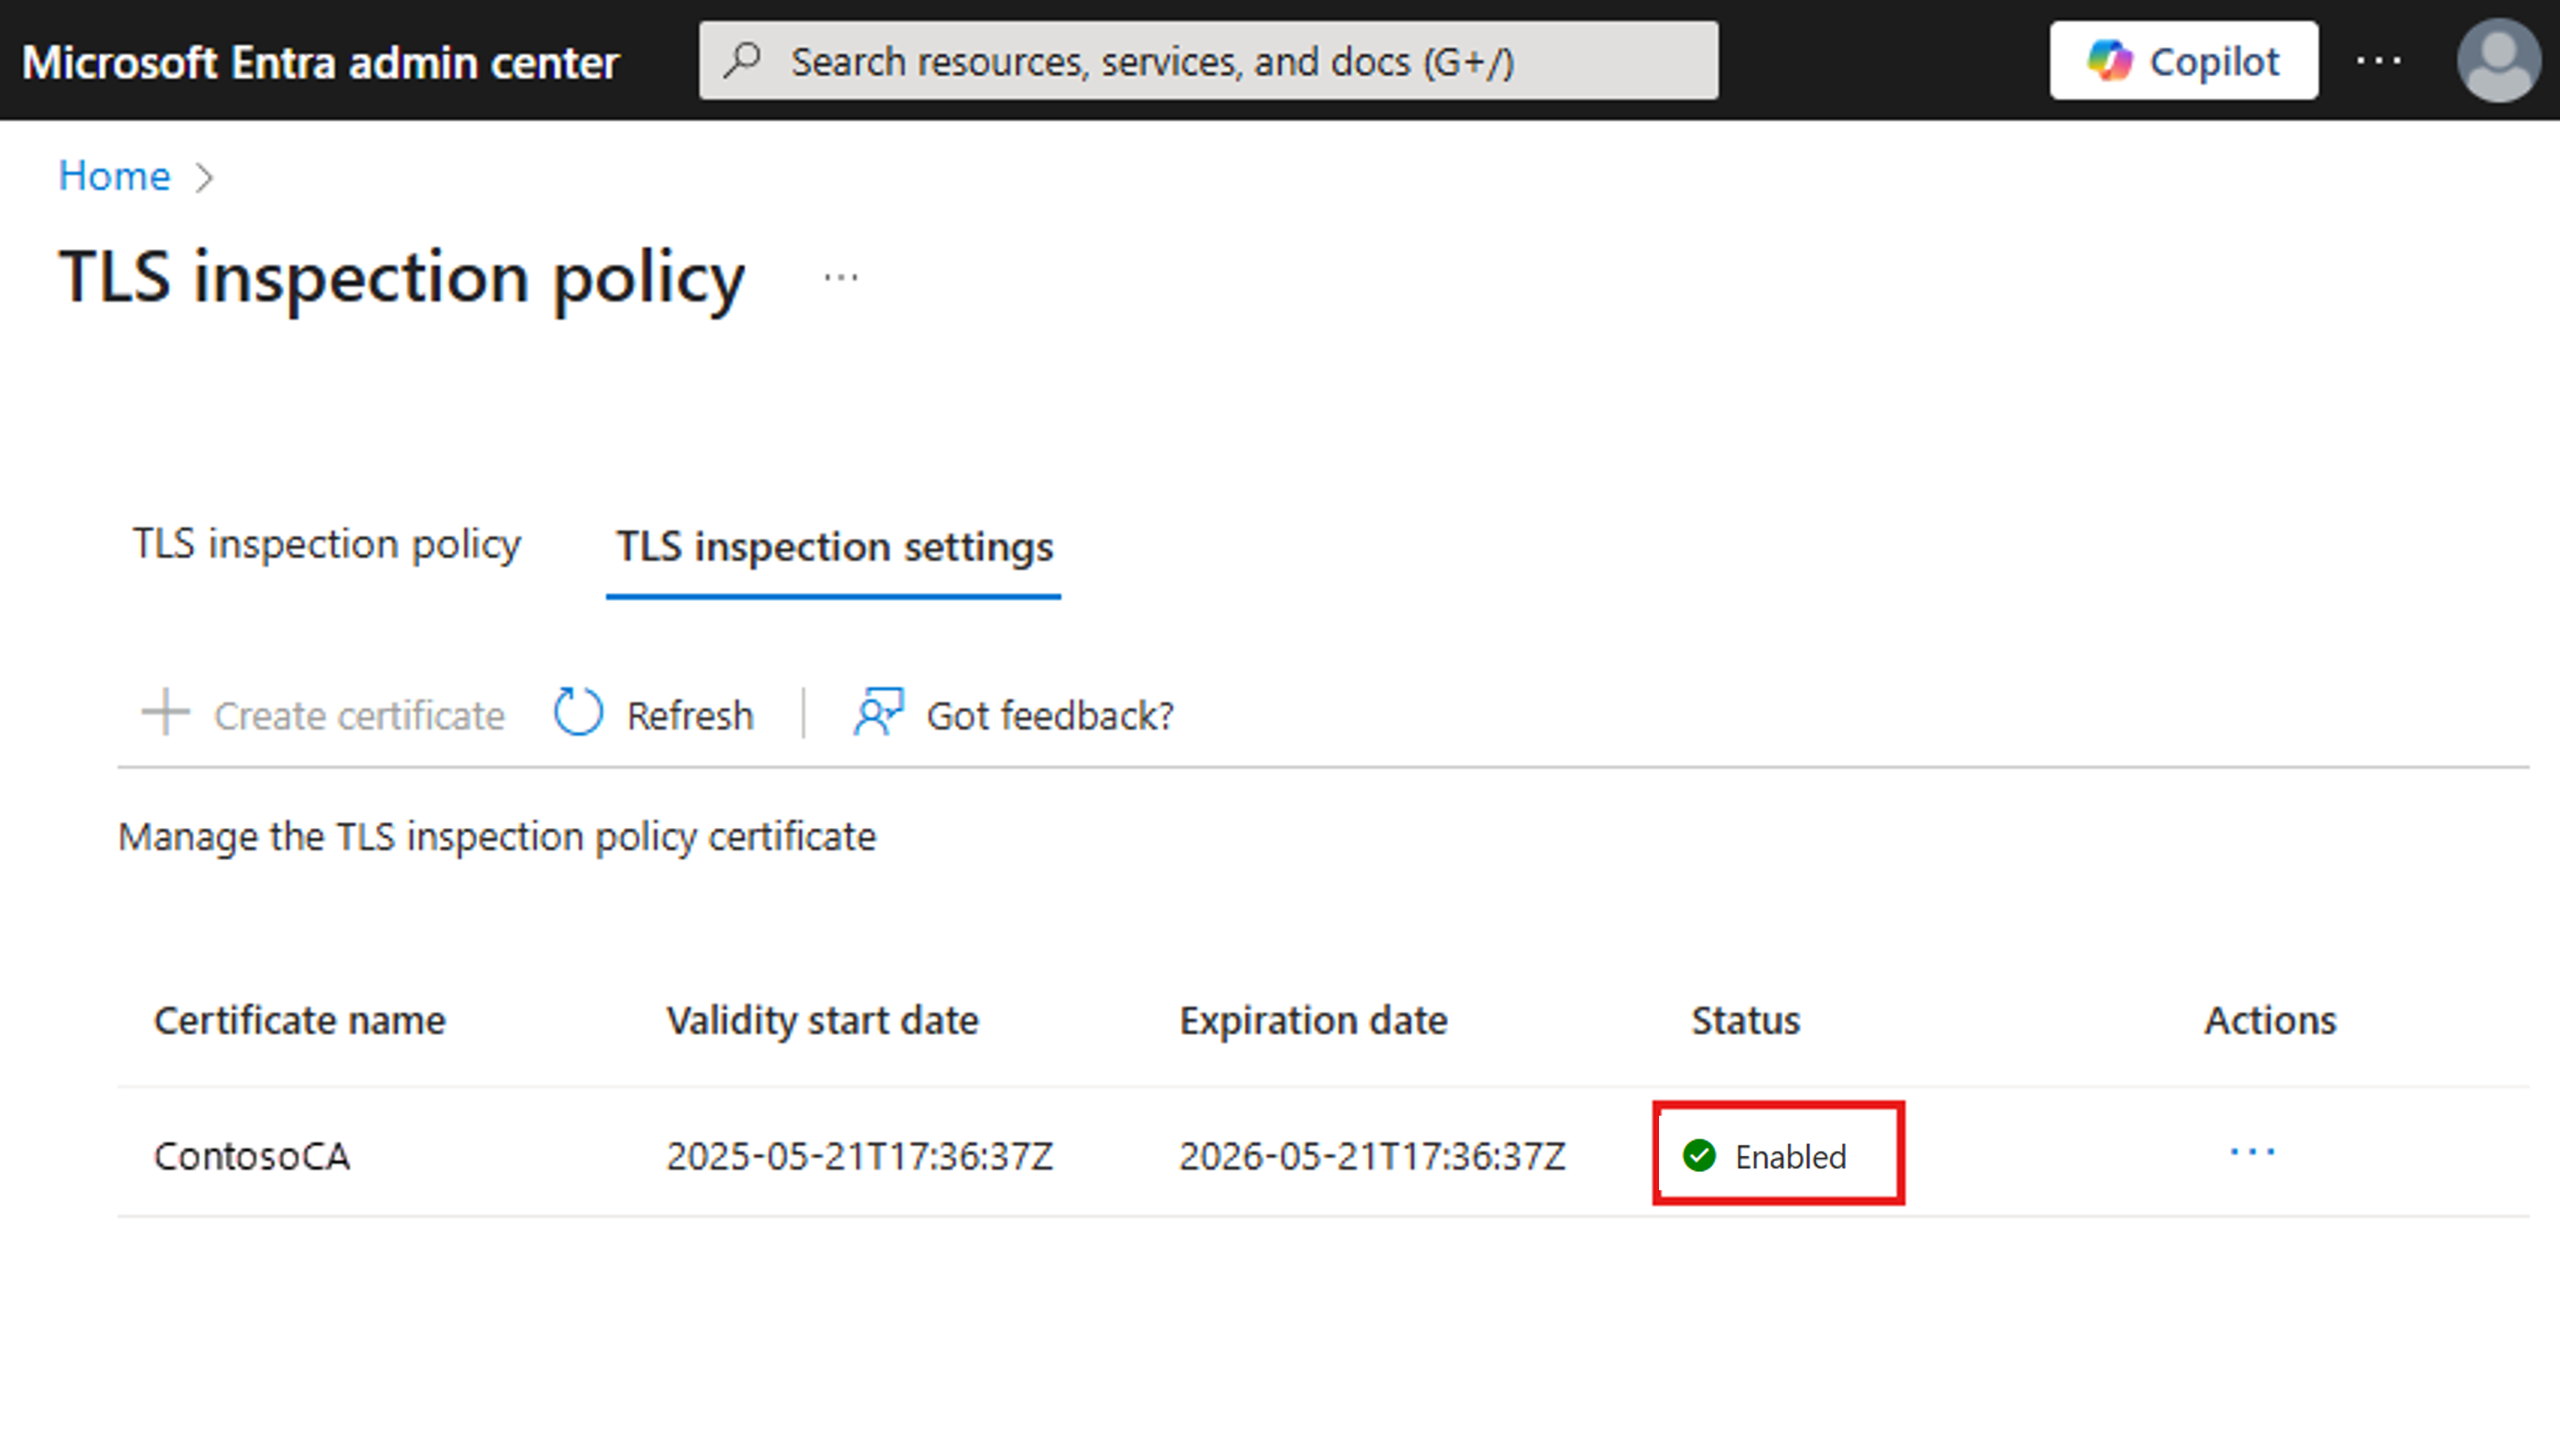2560x1456 pixels.
Task: Switch to TLS inspection policy tab
Action: click(327, 545)
